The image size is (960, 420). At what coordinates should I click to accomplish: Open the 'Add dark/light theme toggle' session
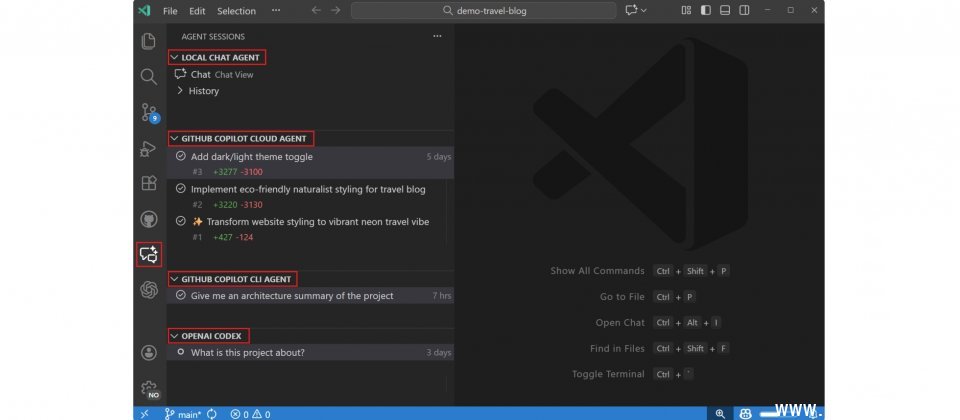point(252,157)
